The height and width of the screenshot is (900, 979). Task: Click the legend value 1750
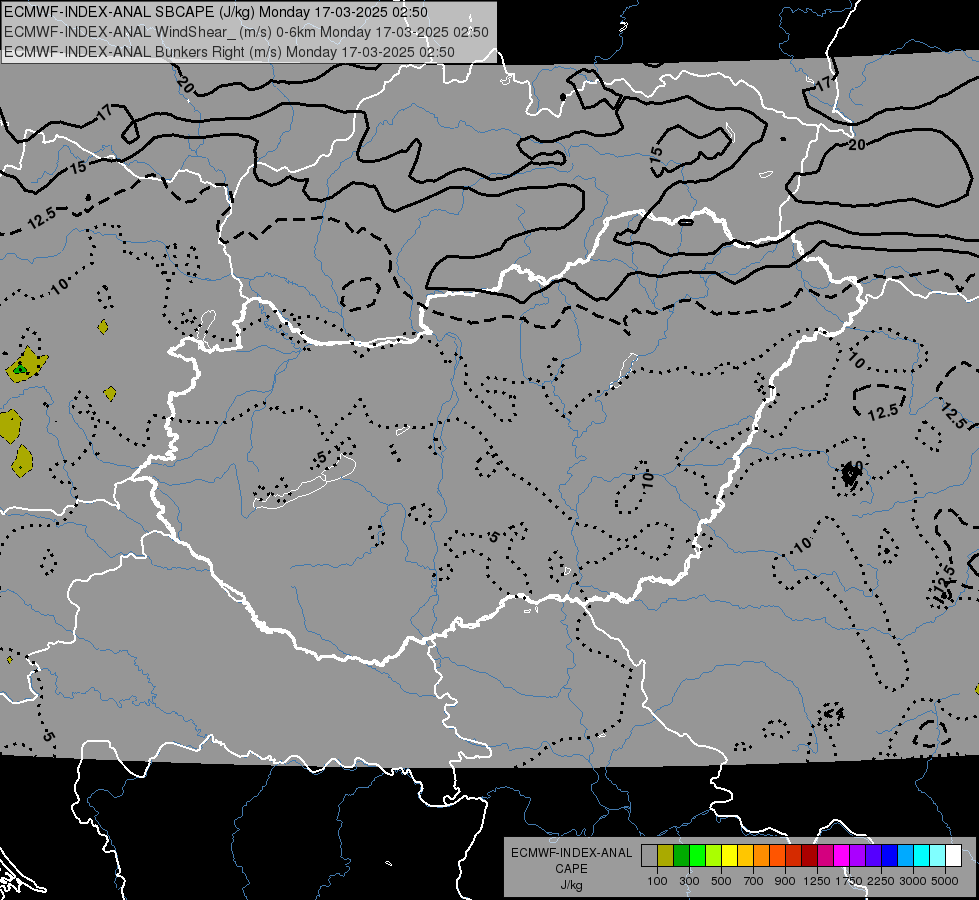(849, 881)
